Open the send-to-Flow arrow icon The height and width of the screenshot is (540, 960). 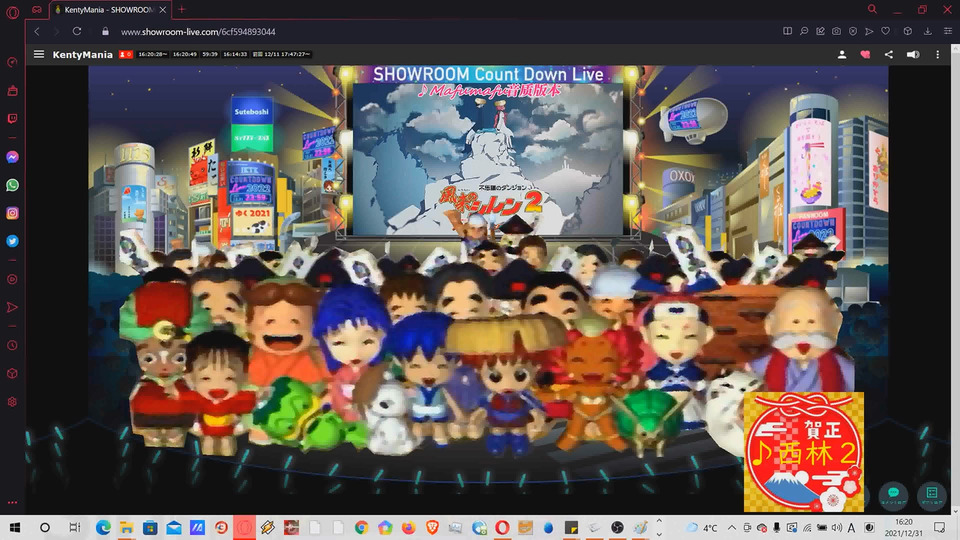tap(869, 31)
